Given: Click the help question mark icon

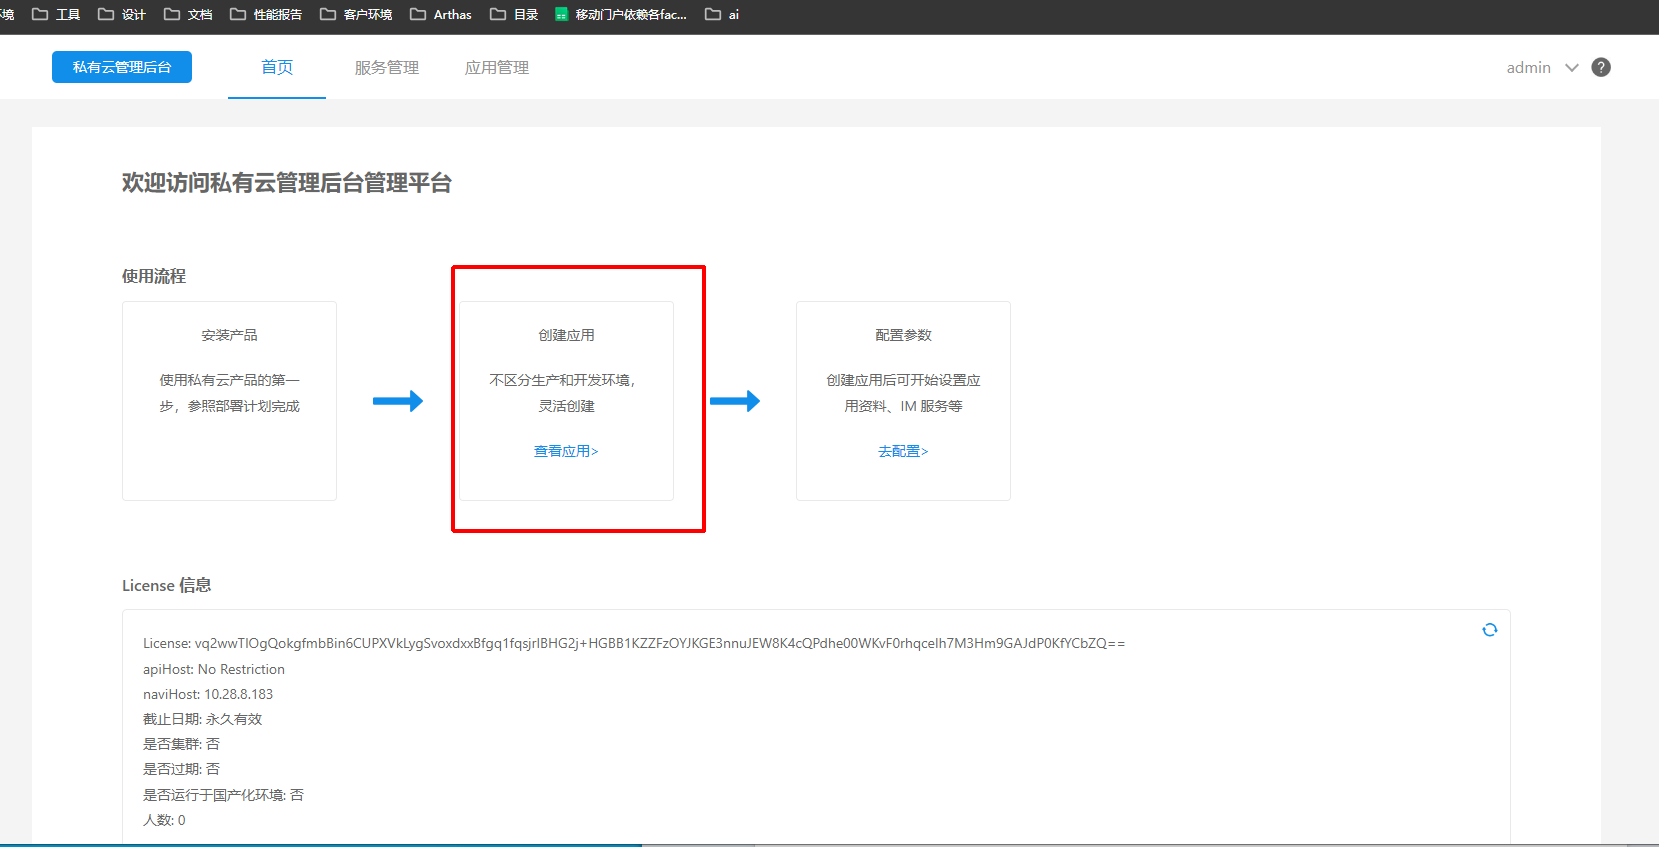Looking at the screenshot, I should pyautogui.click(x=1601, y=67).
